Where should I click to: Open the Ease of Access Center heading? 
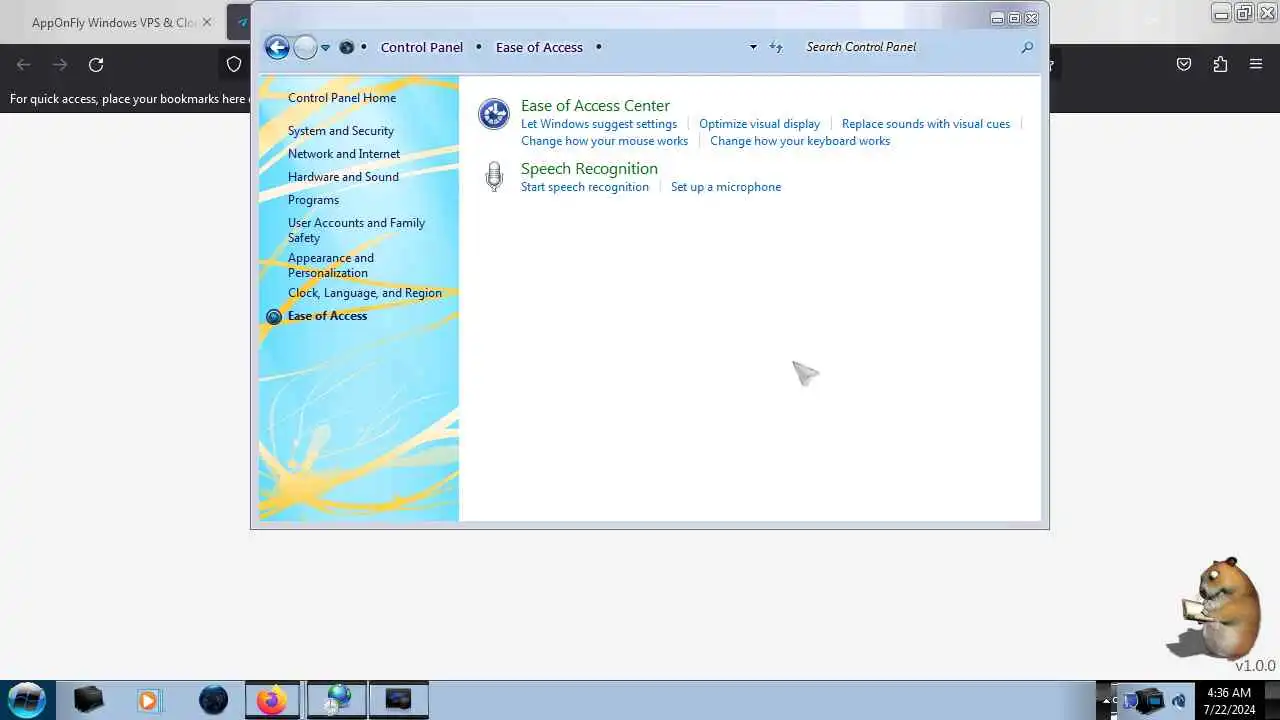(595, 105)
